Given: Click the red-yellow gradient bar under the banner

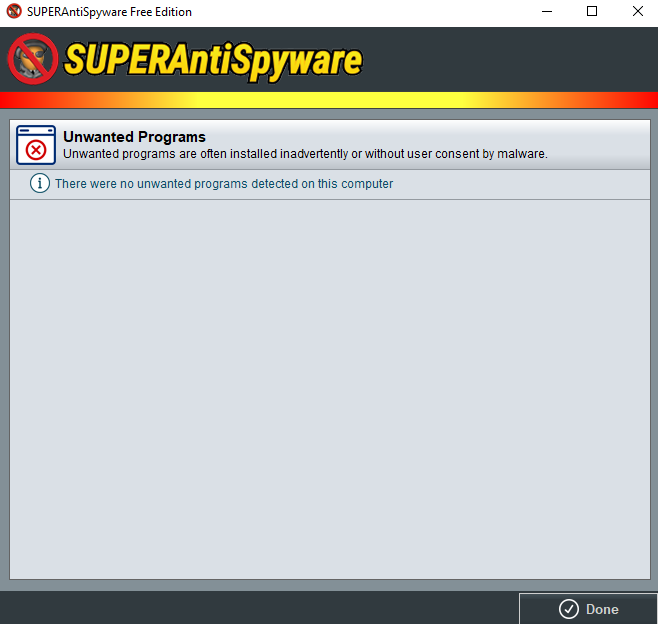Looking at the screenshot, I should (x=329, y=100).
